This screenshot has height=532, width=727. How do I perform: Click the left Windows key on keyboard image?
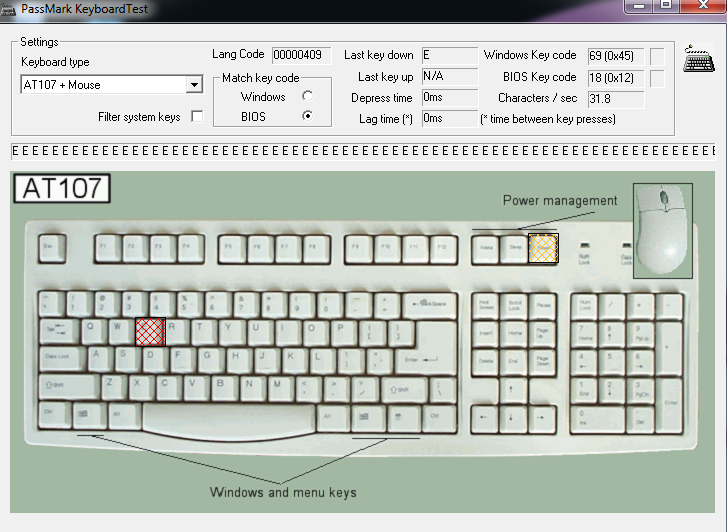click(89, 415)
